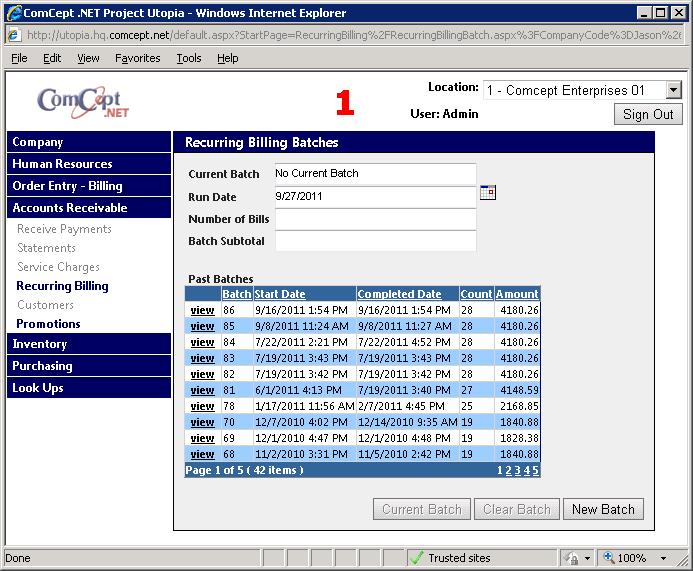Open the Location dropdown list

[x=673, y=90]
